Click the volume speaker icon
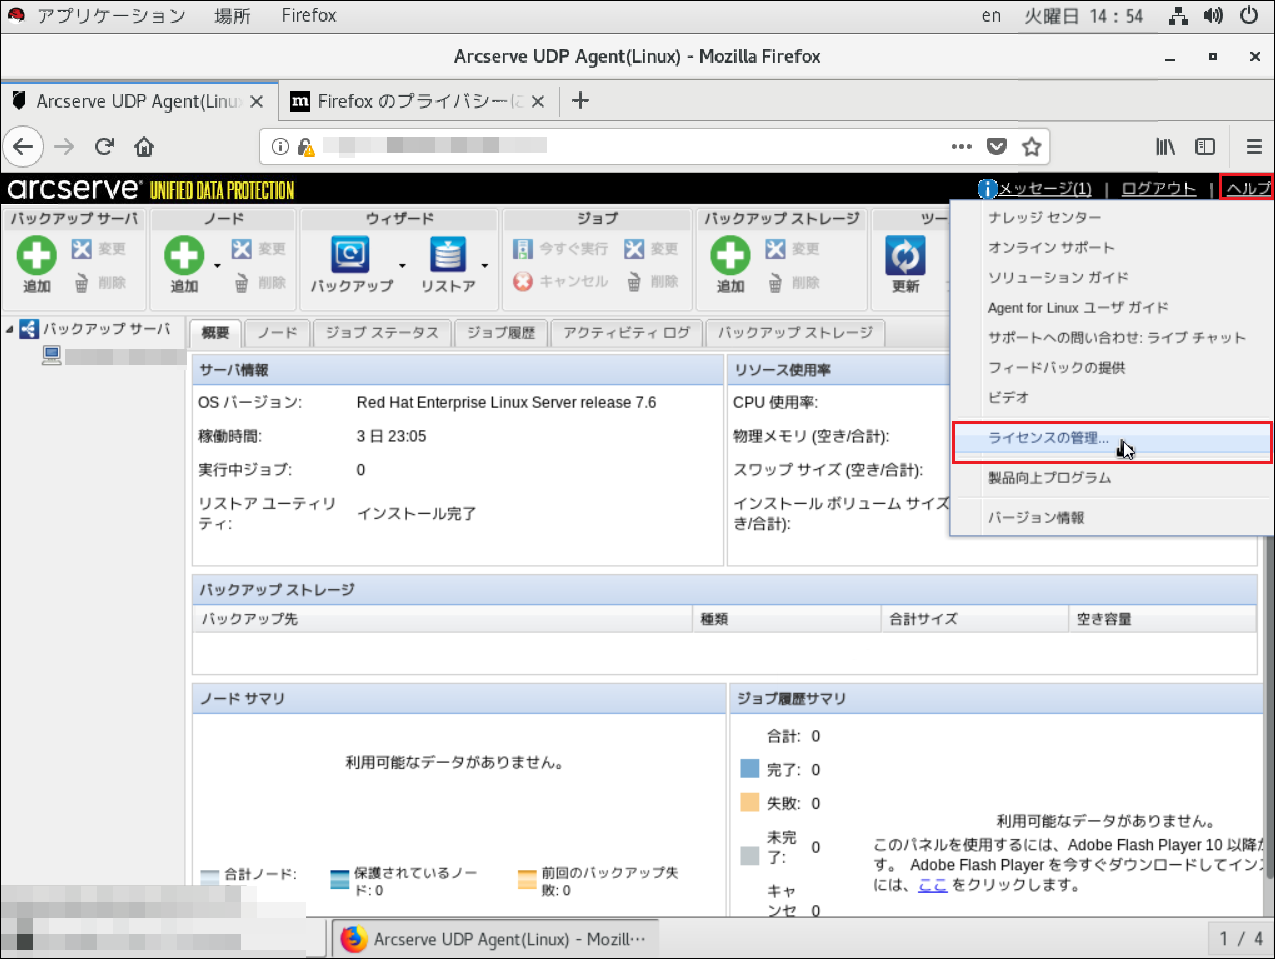The height and width of the screenshot is (959, 1275). 1213,16
